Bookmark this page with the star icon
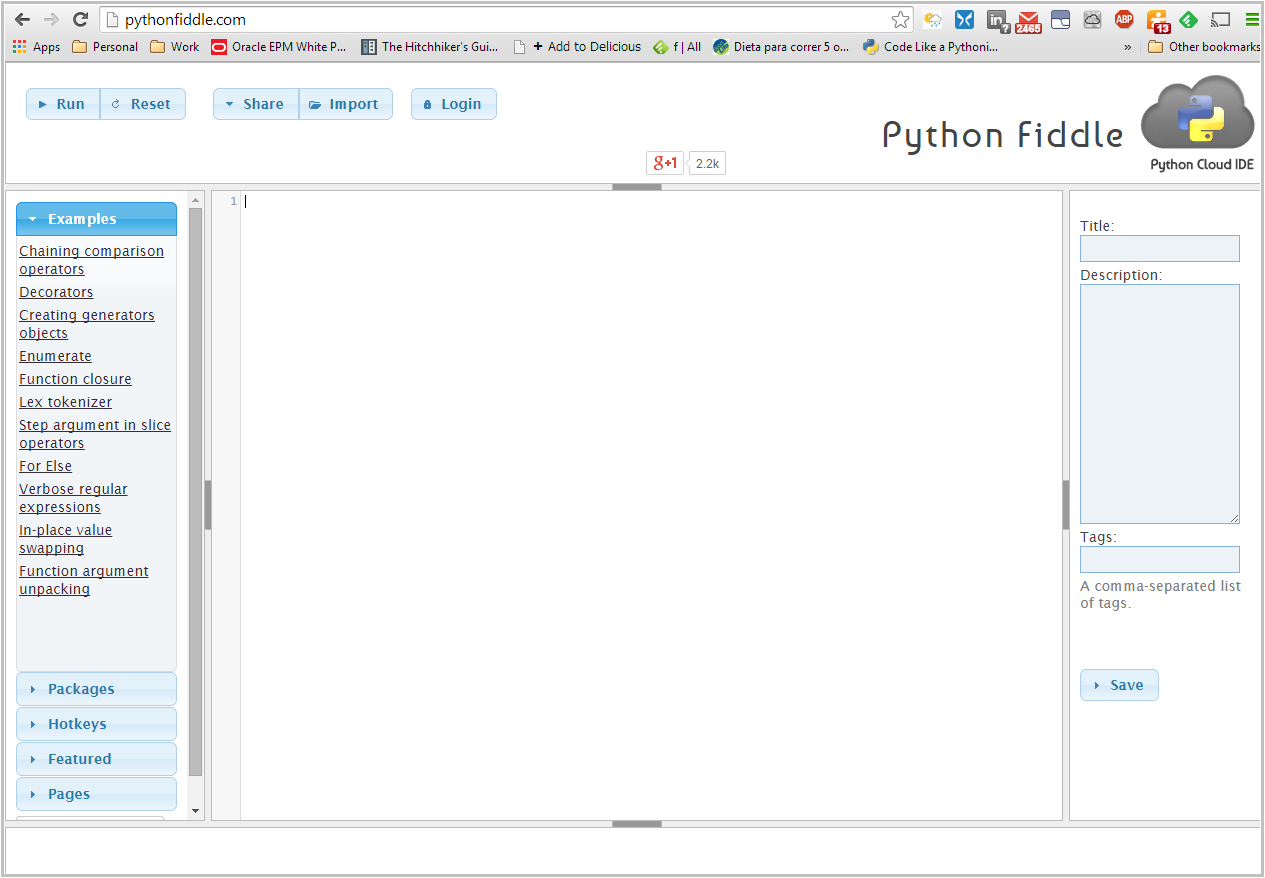The width and height of the screenshot is (1265, 878). click(x=900, y=19)
